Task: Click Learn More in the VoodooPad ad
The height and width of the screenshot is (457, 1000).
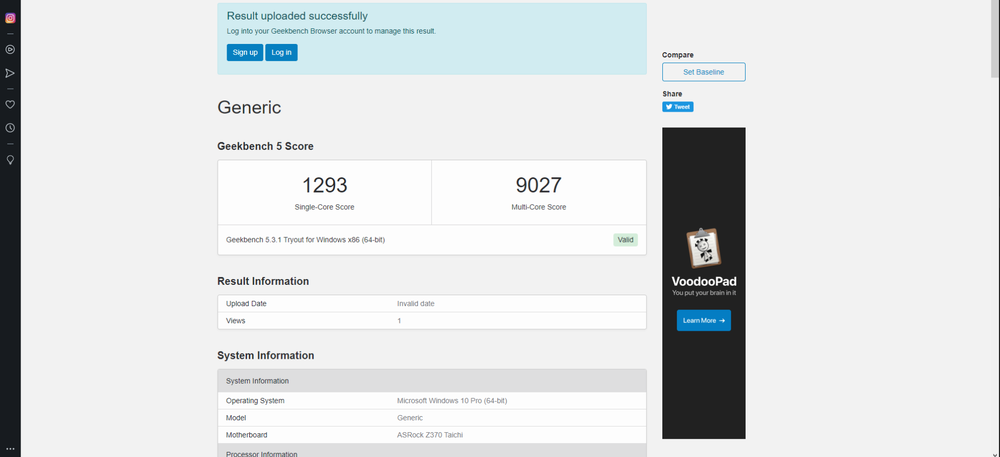Action: [703, 320]
